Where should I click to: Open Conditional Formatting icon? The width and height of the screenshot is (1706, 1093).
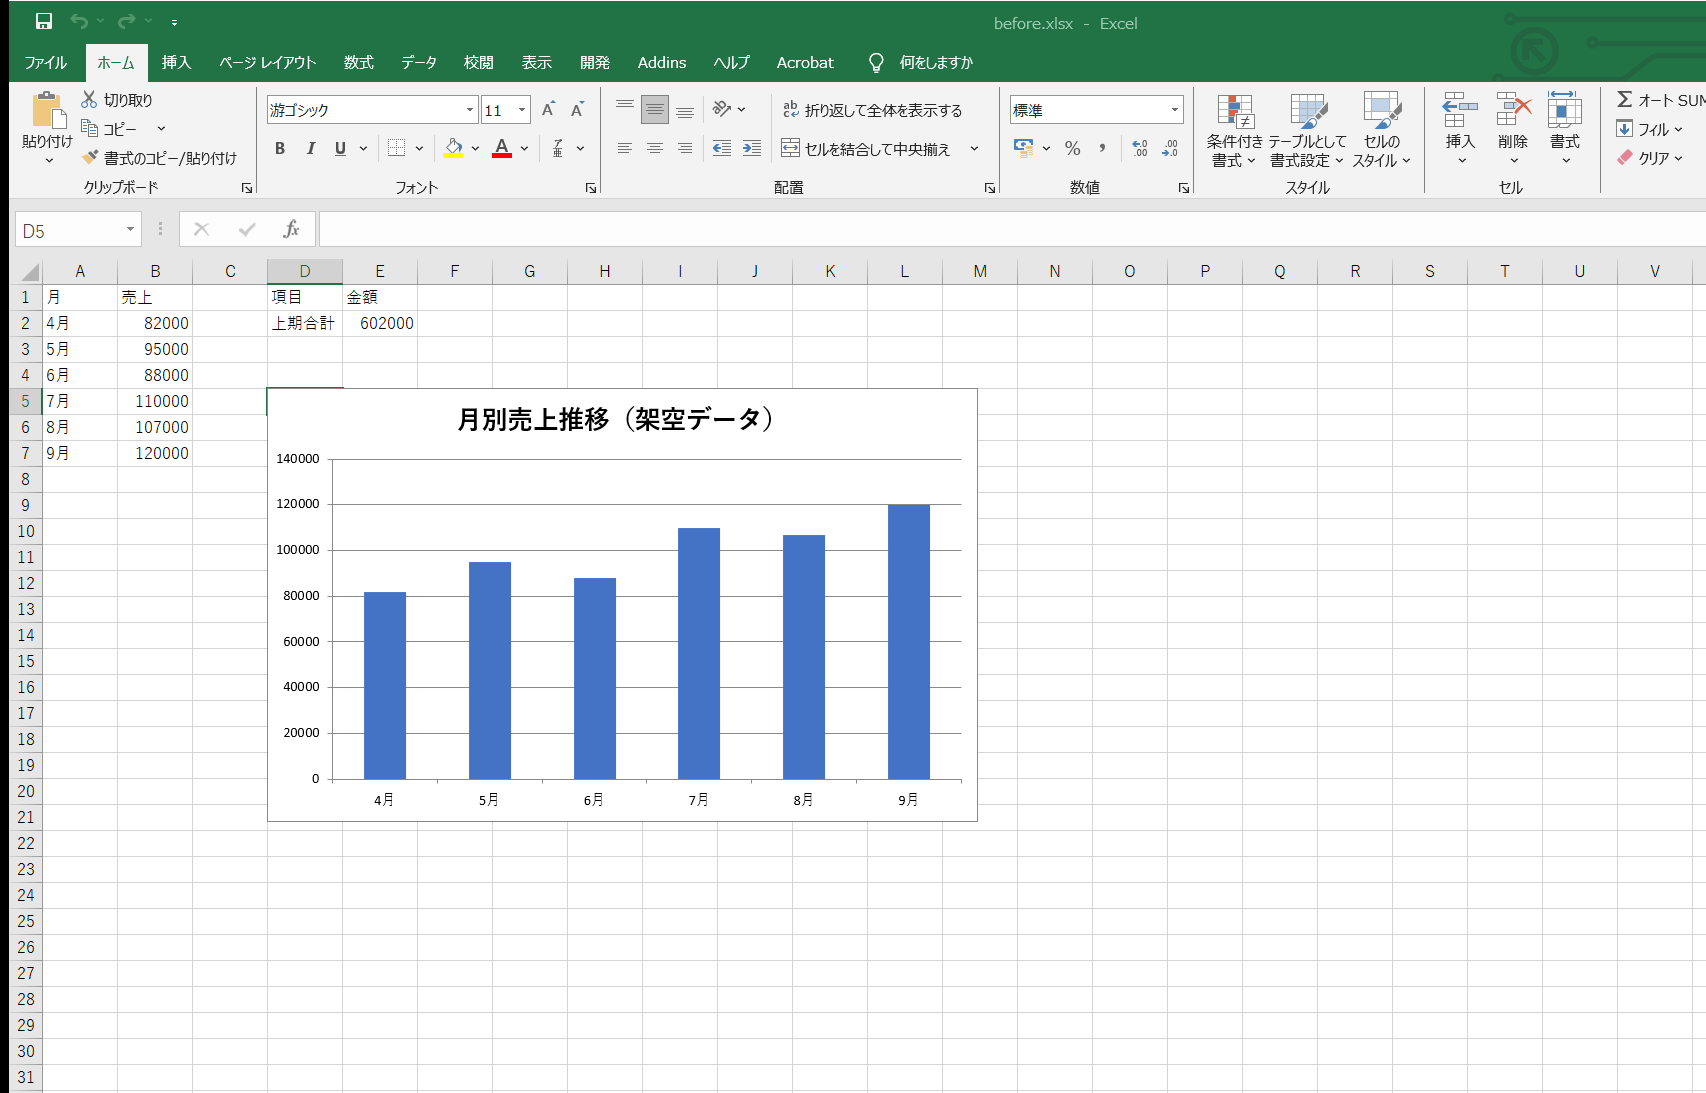click(x=1234, y=111)
